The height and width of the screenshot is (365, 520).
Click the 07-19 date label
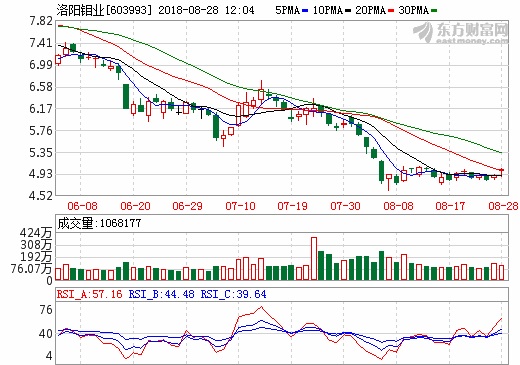tap(292, 206)
